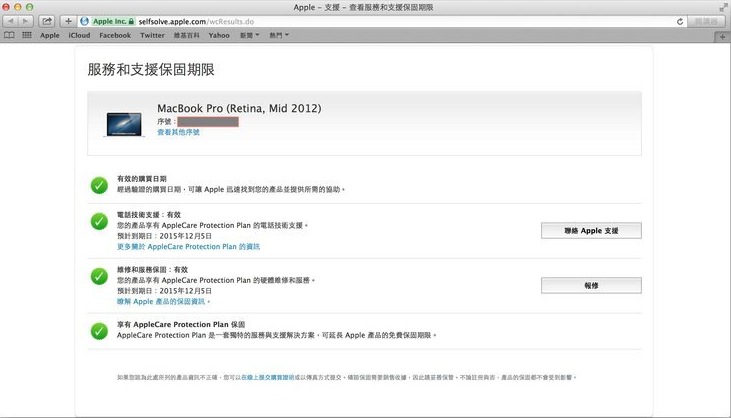Viewport: 731px width, 418px height.
Task: Open 瞭解 Apple 產品的保固資訊 link
Action: click(x=162, y=302)
